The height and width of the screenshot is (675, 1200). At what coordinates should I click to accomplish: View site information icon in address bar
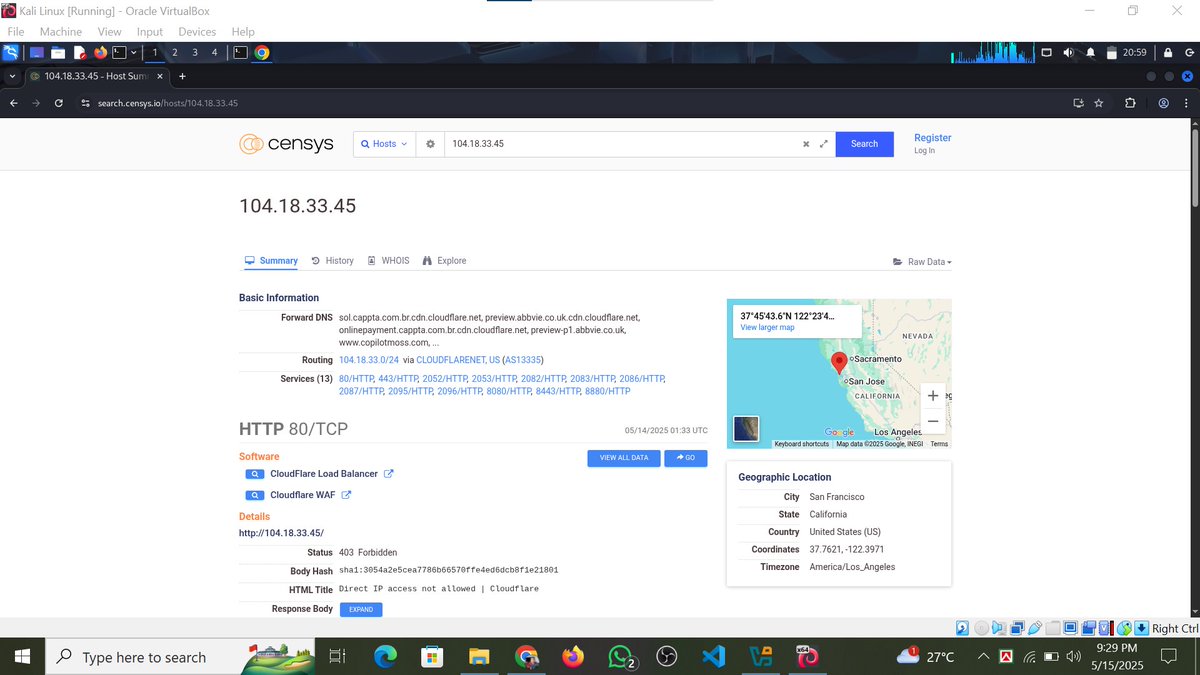pyautogui.click(x=86, y=103)
